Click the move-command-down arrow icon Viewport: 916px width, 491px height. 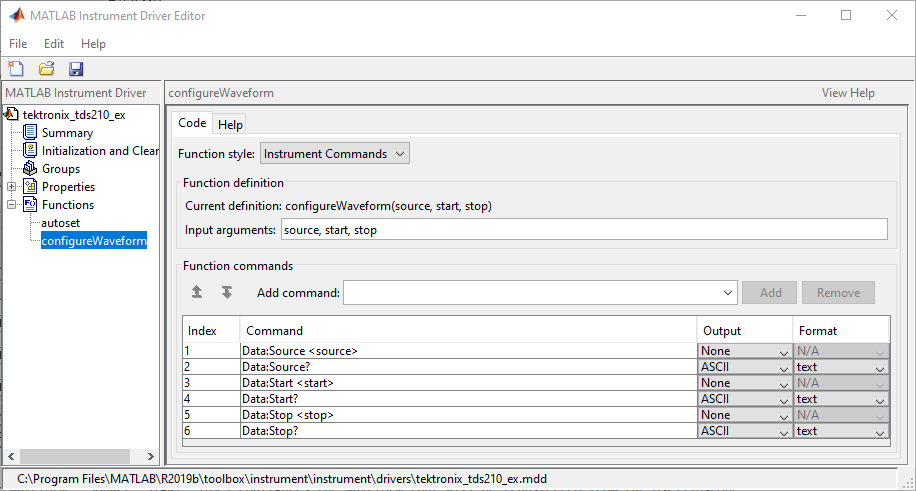[x=227, y=292]
